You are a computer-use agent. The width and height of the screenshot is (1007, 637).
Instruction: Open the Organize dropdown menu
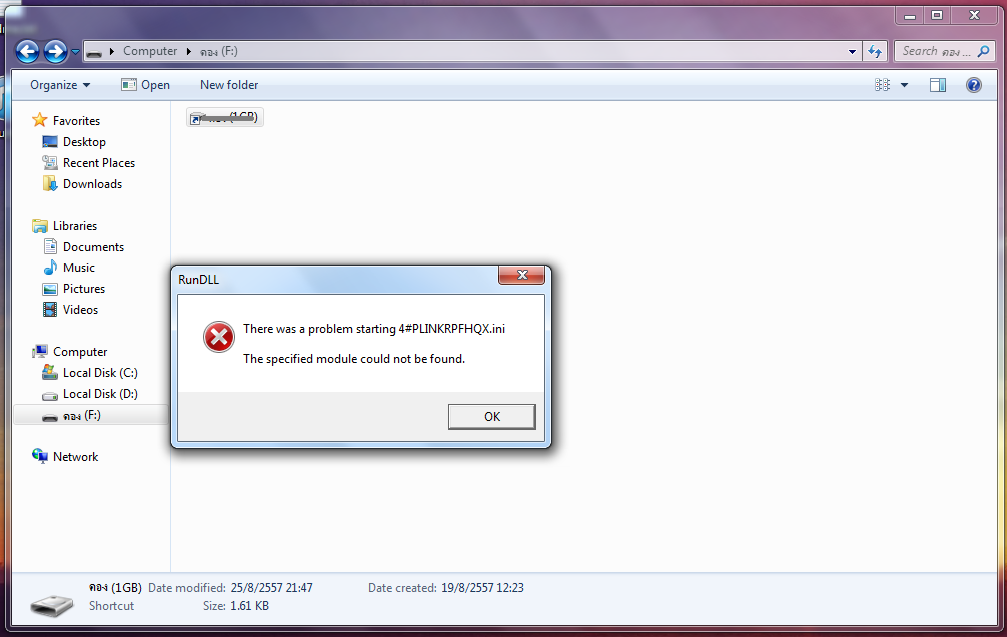click(60, 85)
